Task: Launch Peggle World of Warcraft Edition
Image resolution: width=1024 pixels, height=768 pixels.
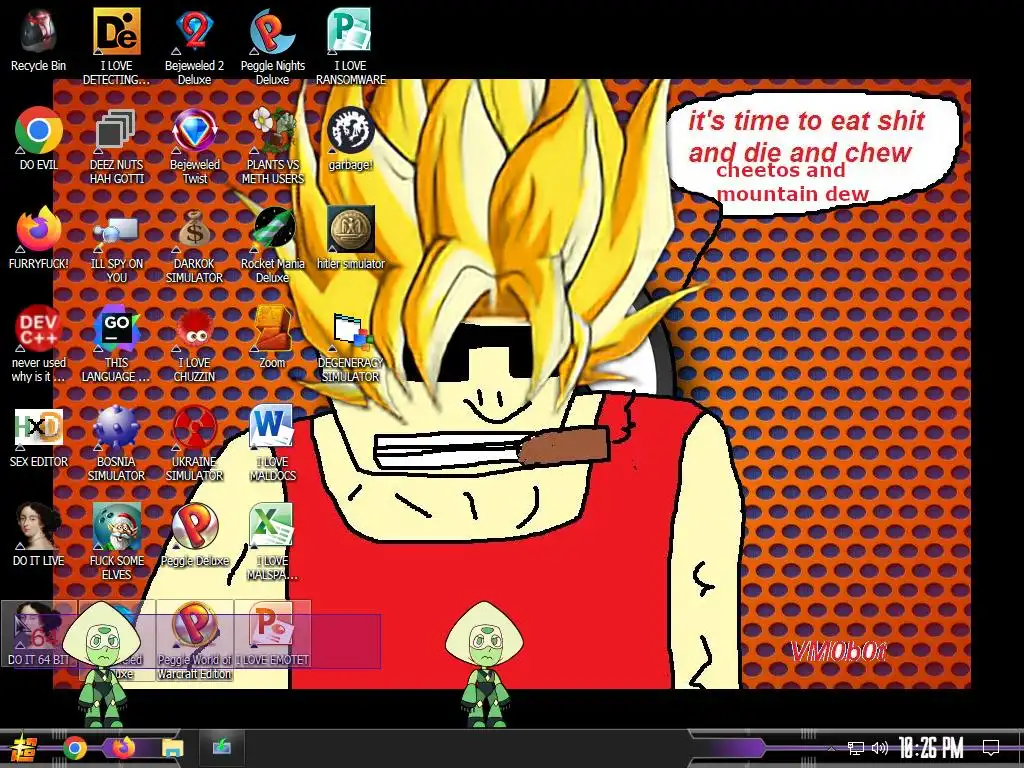Action: tap(194, 641)
